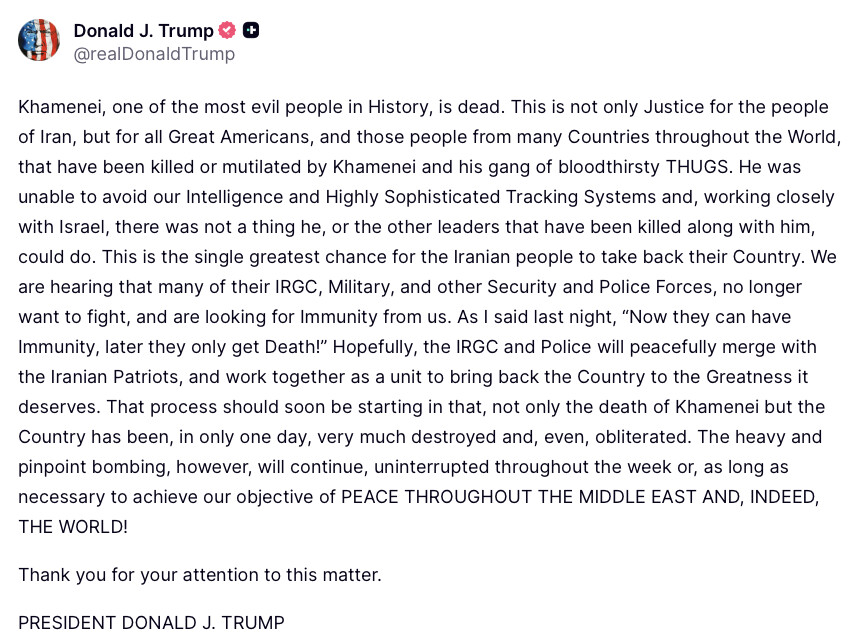Click the Donald J. Trump display name

144,30
